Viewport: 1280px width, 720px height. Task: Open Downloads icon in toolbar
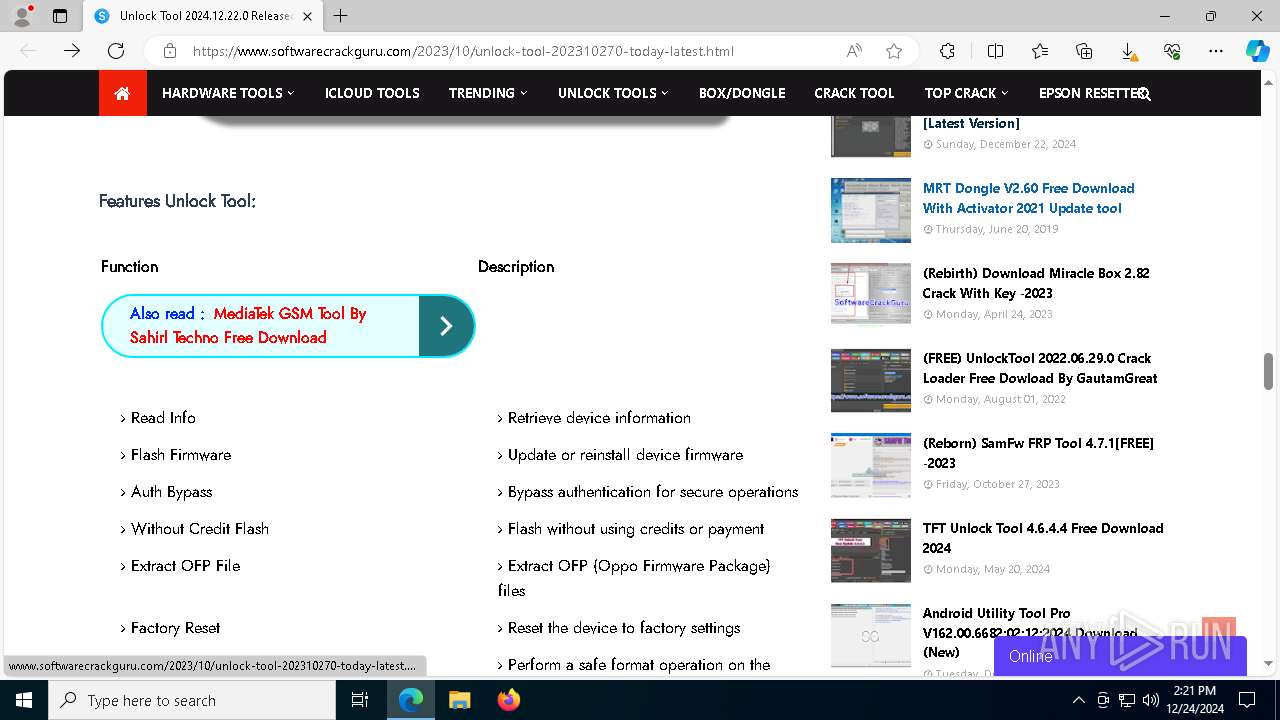pos(1128,51)
